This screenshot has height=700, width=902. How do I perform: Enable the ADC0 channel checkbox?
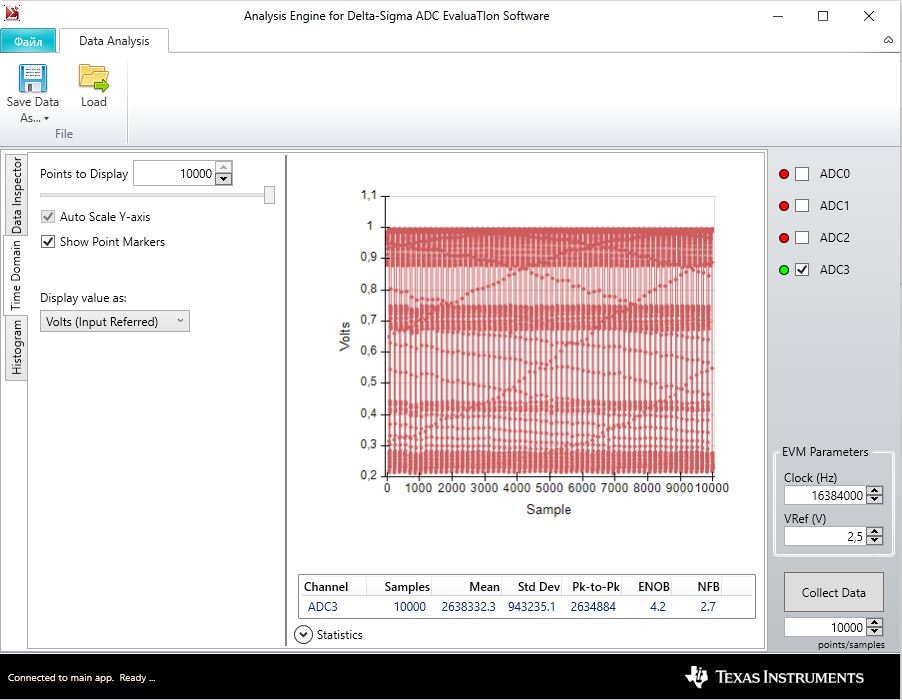click(802, 174)
